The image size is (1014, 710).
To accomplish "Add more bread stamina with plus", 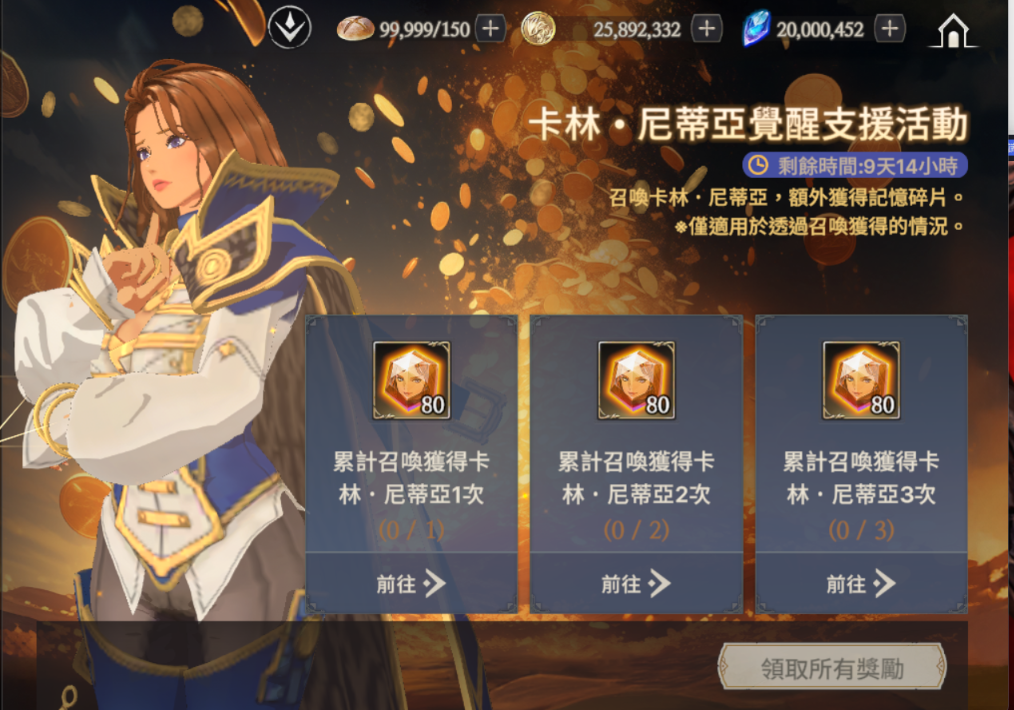I will [491, 28].
